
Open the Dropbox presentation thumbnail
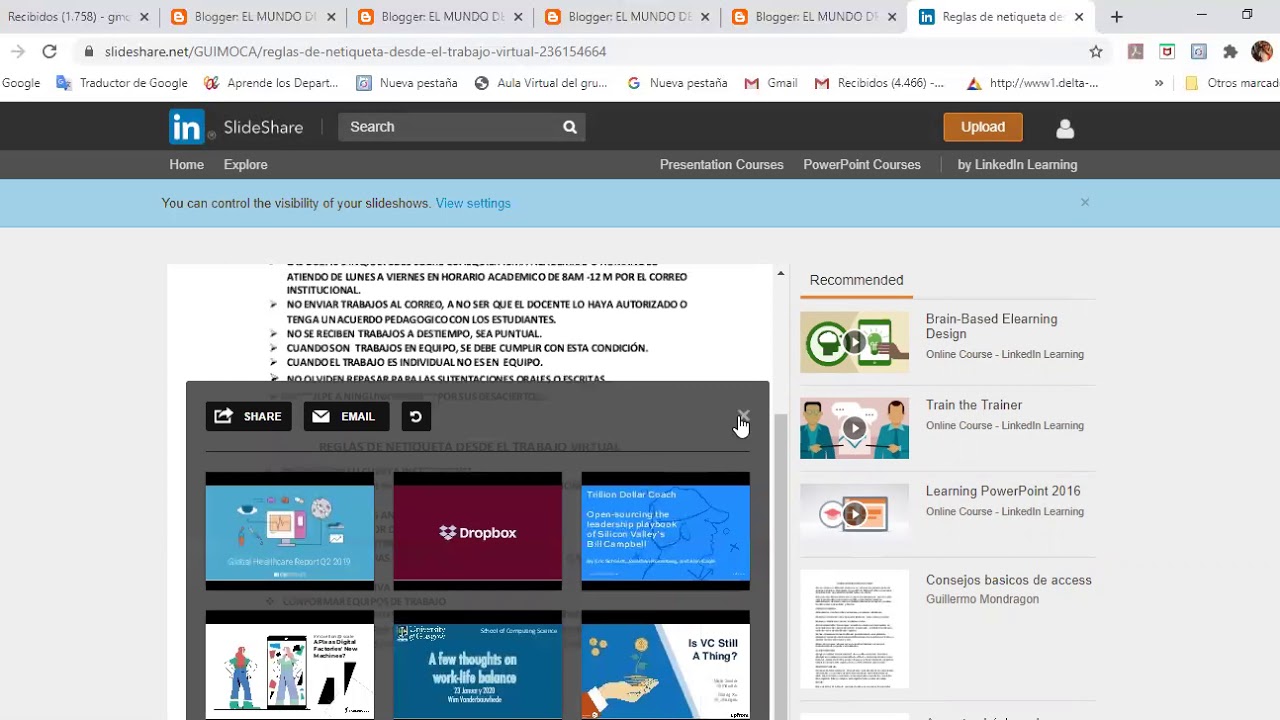click(x=478, y=531)
